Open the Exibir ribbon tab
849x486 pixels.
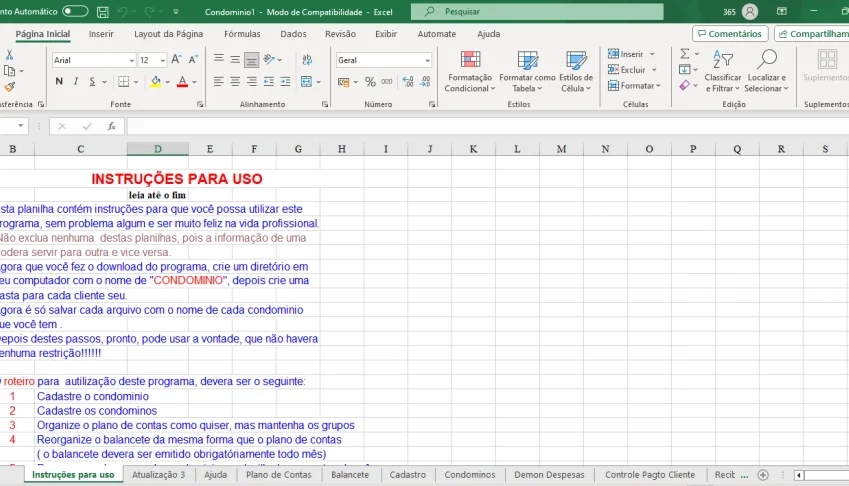386,34
